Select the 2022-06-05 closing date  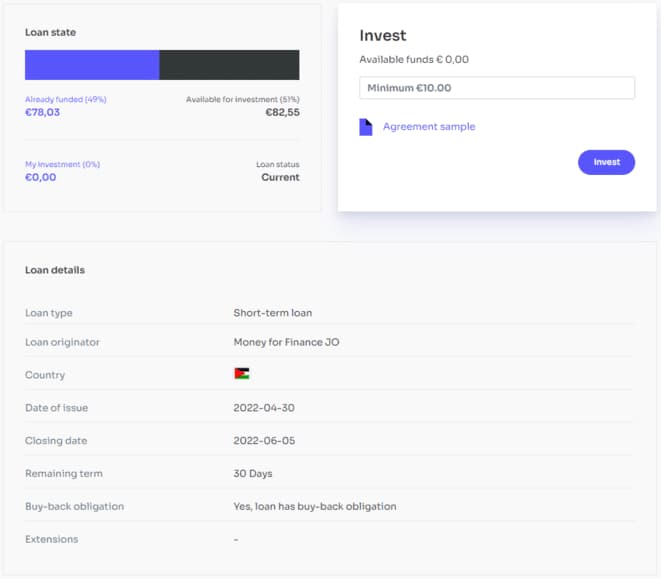pos(264,441)
